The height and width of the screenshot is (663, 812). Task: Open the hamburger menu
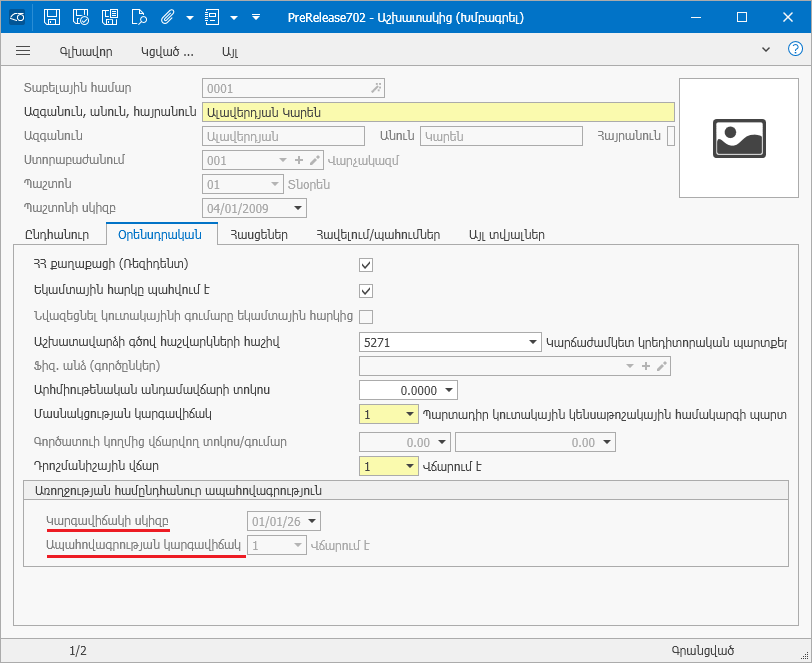point(24,50)
